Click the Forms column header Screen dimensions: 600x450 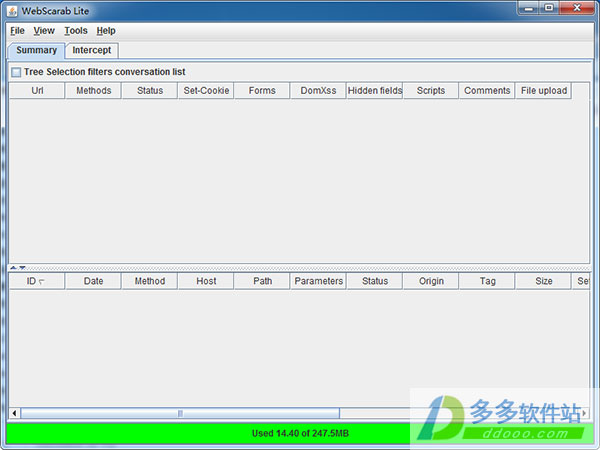pyautogui.click(x=262, y=91)
